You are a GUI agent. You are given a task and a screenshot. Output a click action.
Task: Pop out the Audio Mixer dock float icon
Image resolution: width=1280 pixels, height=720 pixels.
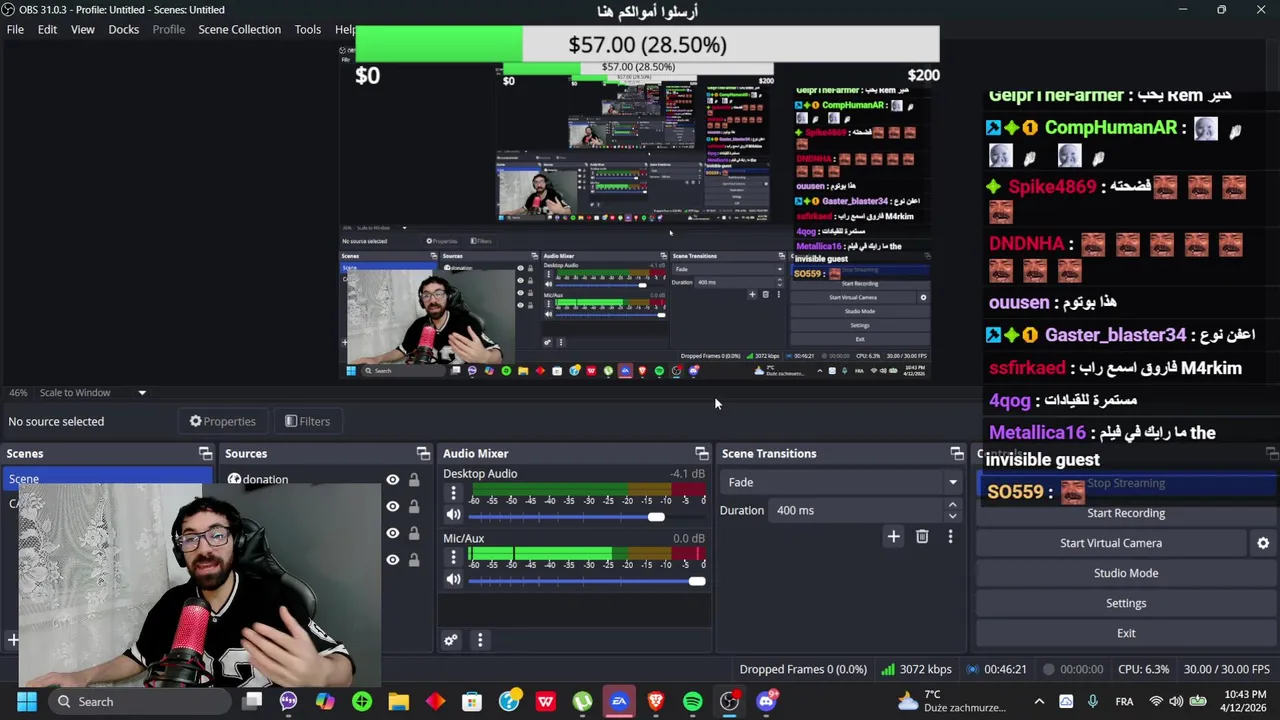(x=701, y=453)
